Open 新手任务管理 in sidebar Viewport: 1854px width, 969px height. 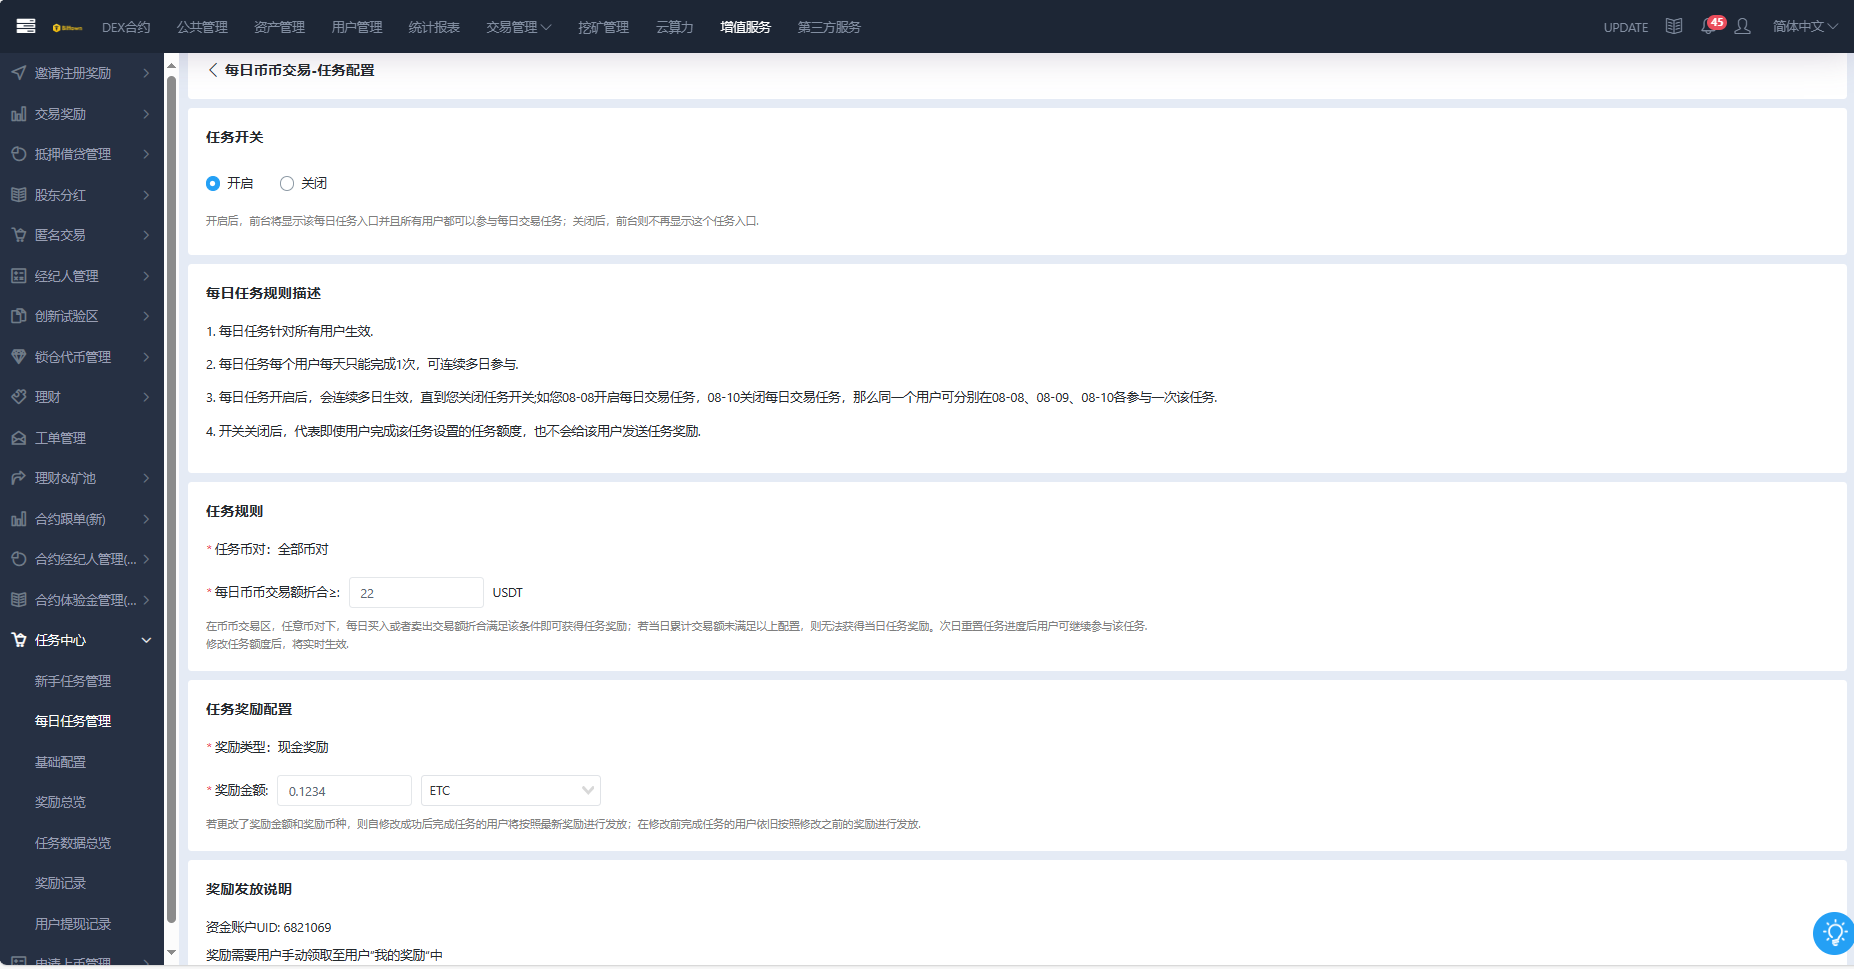(73, 681)
